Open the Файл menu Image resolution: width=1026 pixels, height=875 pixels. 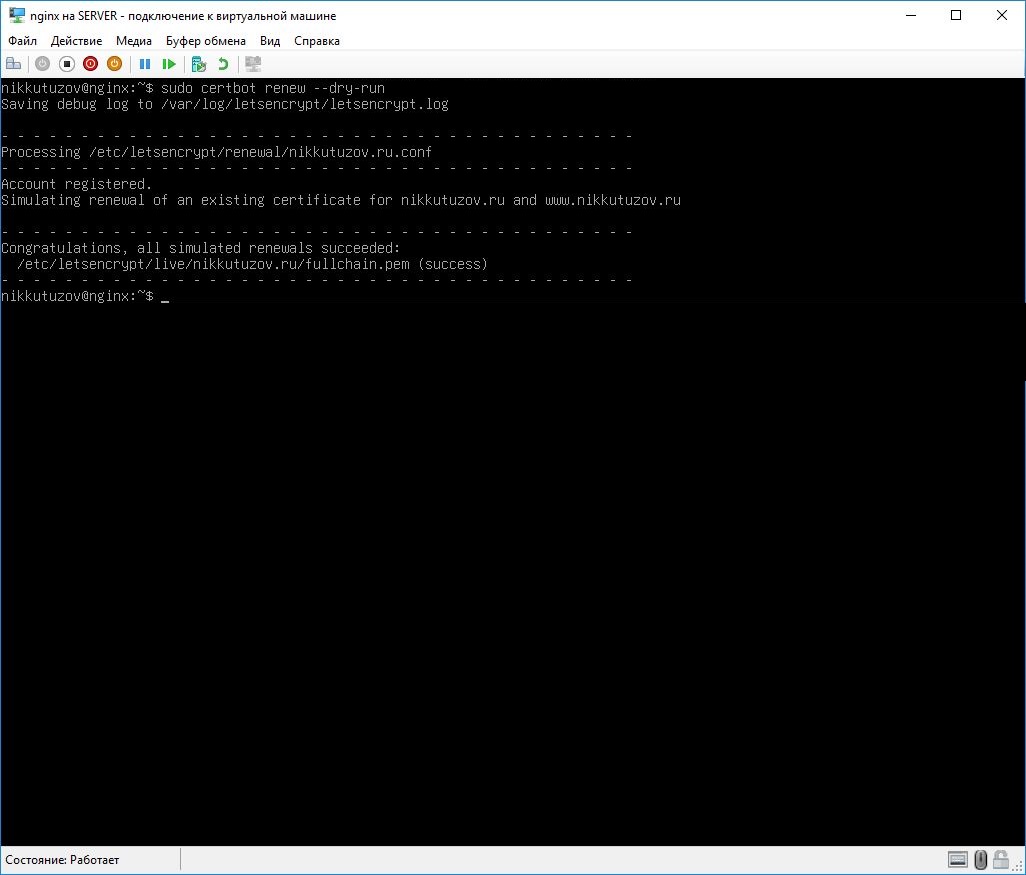[x=22, y=41]
